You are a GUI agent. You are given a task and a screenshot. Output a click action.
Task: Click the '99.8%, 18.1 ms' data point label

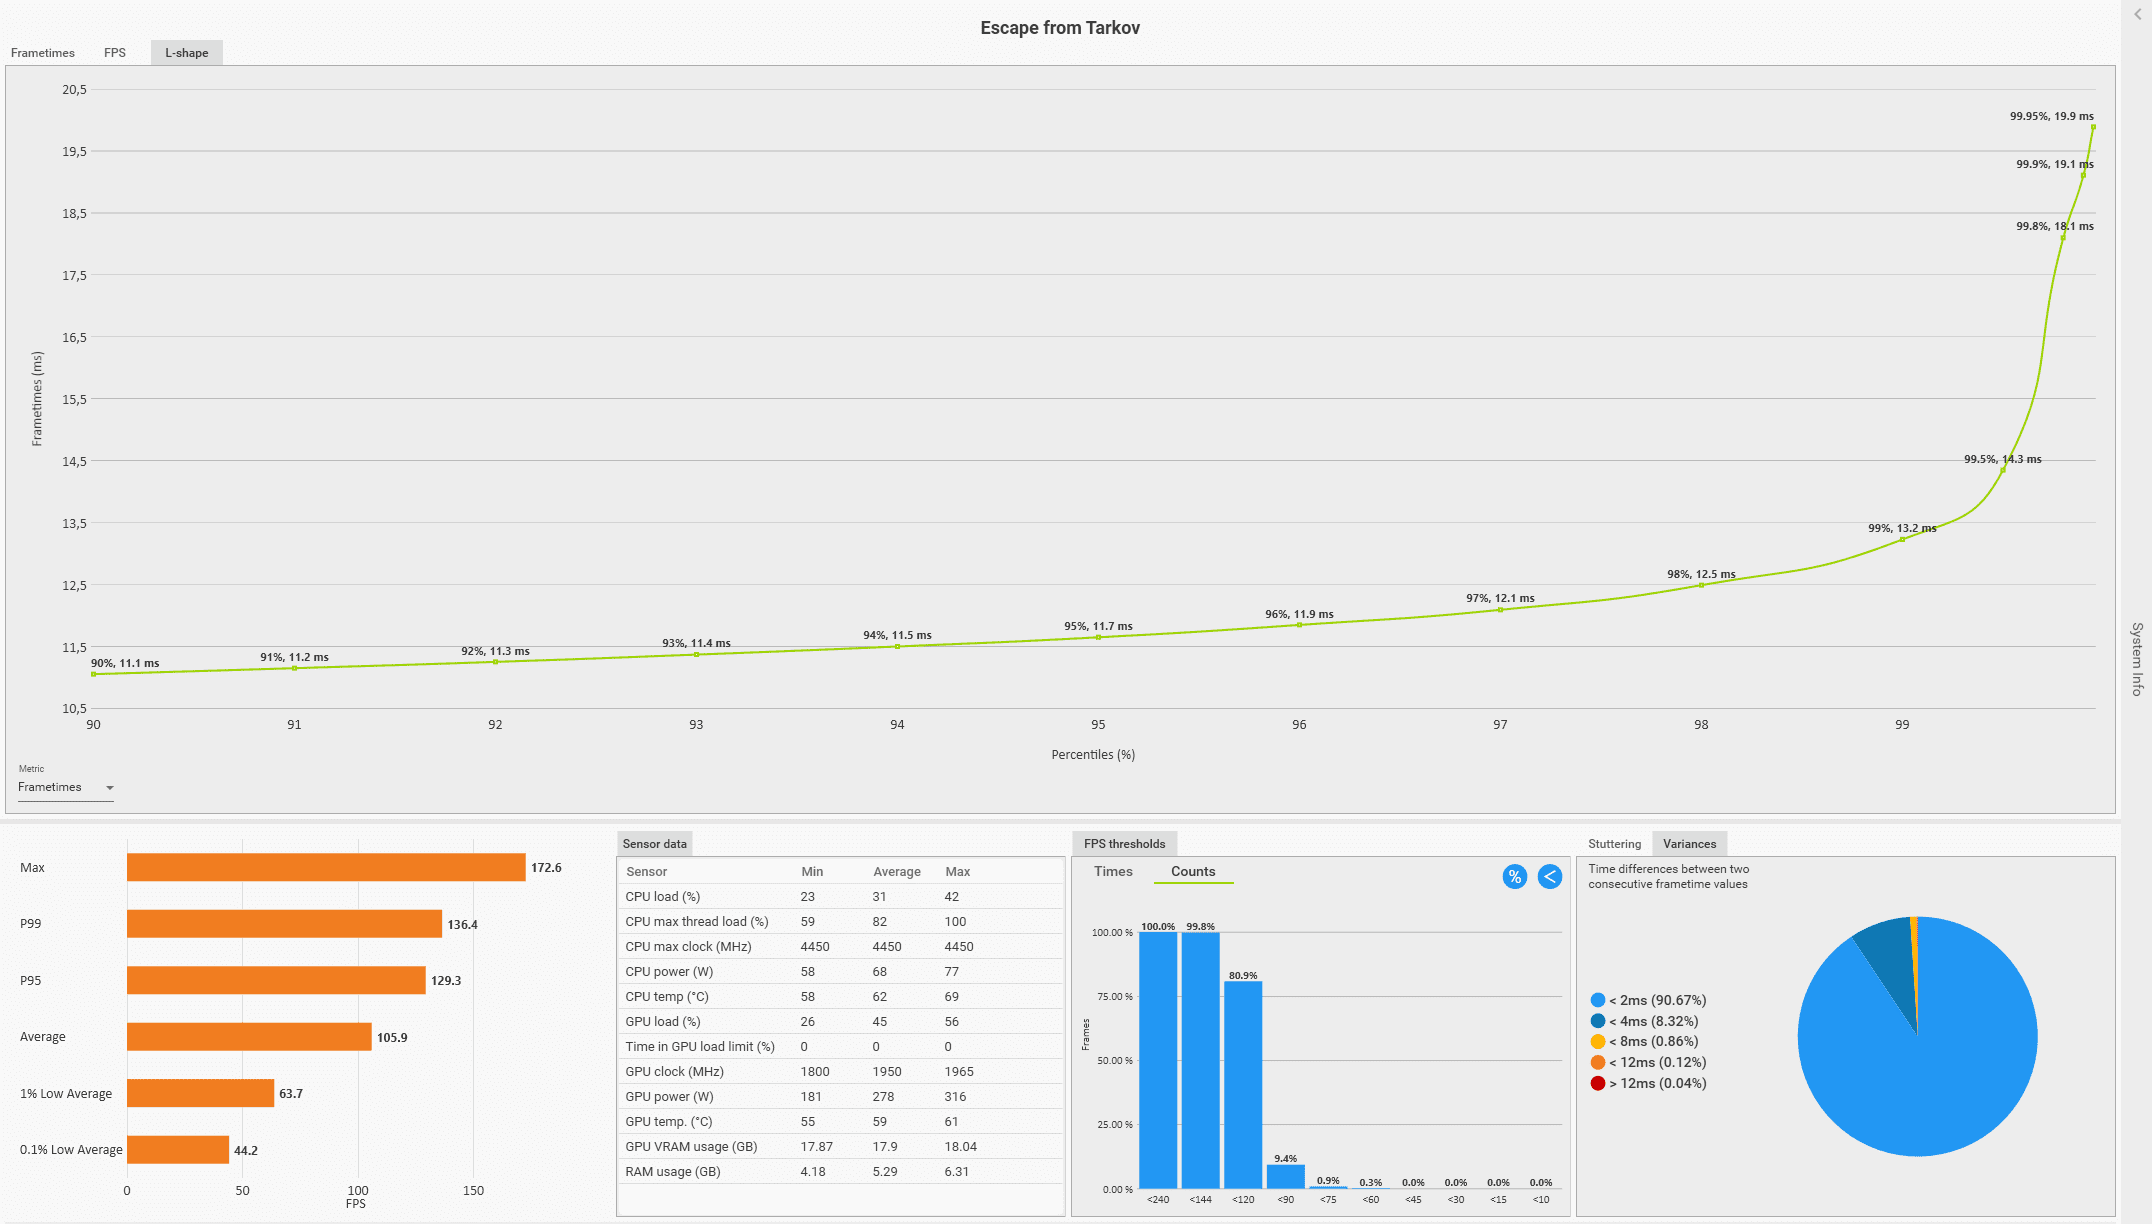tap(2054, 226)
